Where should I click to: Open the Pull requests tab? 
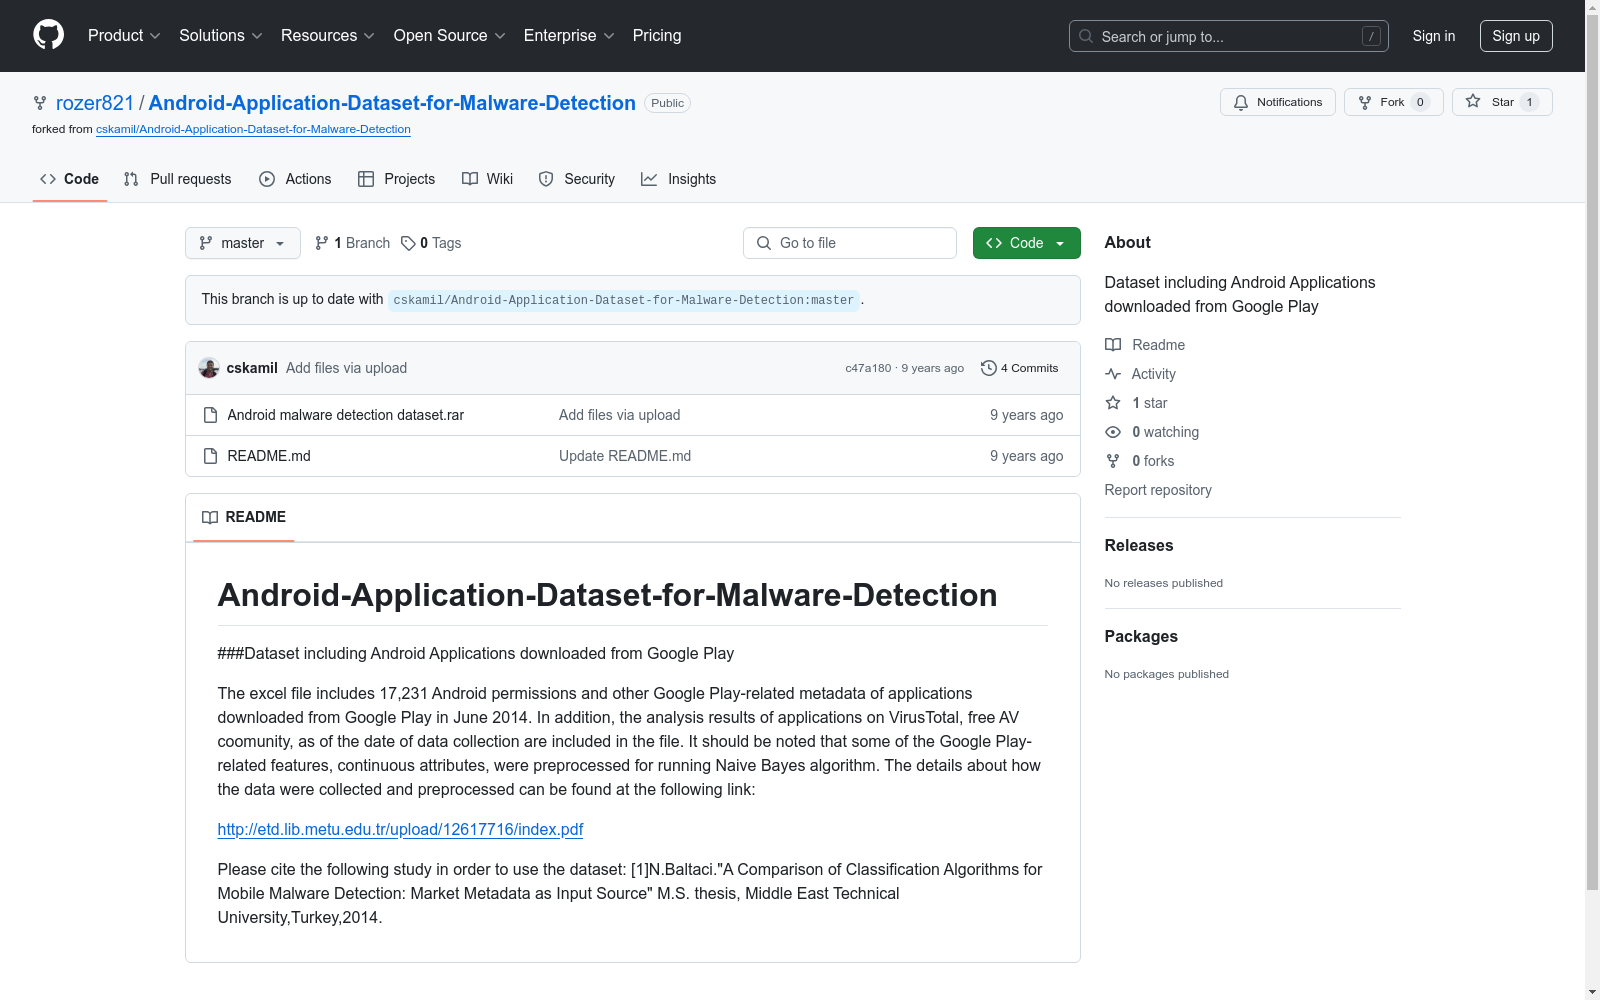[178, 179]
